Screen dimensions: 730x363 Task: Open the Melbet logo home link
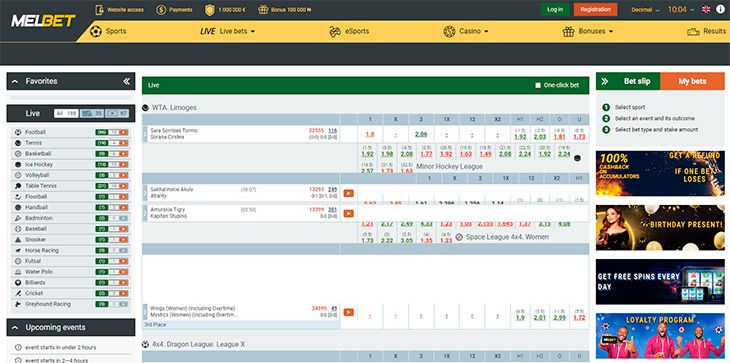point(43,20)
